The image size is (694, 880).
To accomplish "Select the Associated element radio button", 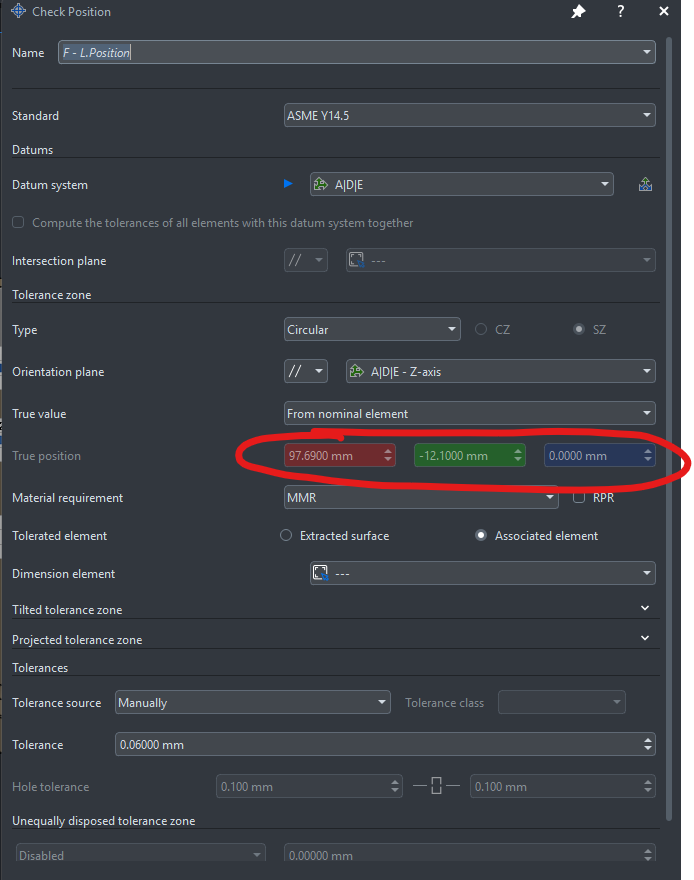I will point(481,536).
